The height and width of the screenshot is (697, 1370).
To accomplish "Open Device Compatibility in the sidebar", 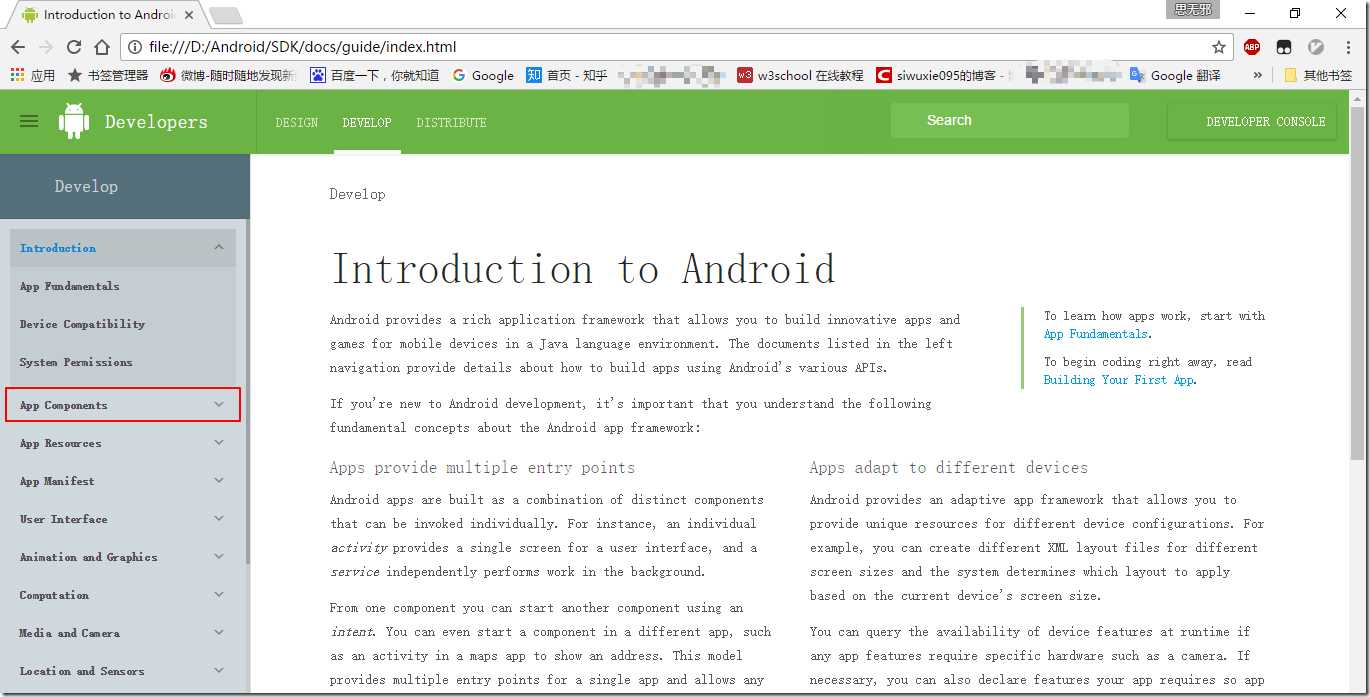I will click(x=83, y=324).
